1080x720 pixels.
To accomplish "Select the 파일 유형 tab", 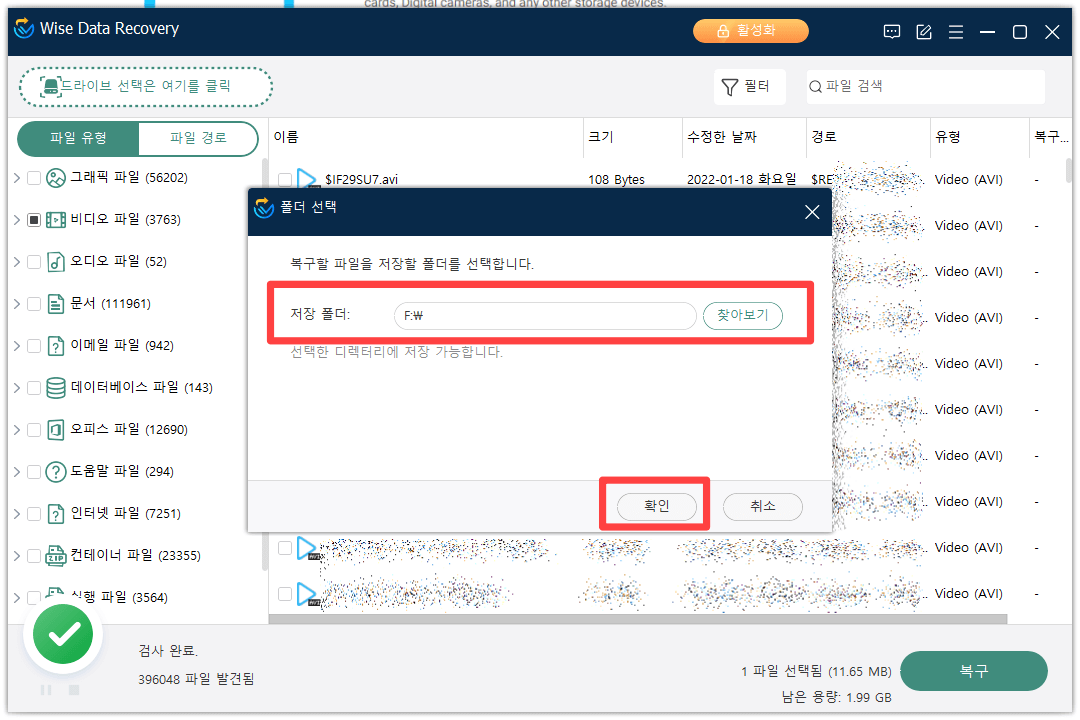I will click(77, 139).
